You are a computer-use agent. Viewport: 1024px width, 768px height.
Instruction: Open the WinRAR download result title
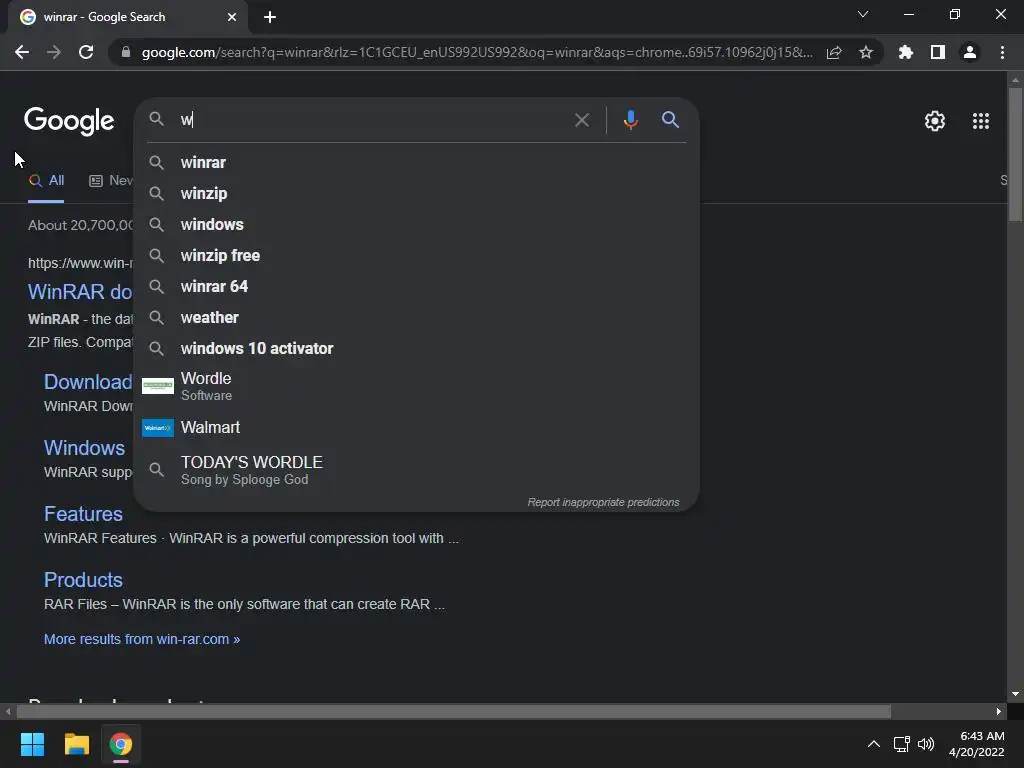point(80,292)
